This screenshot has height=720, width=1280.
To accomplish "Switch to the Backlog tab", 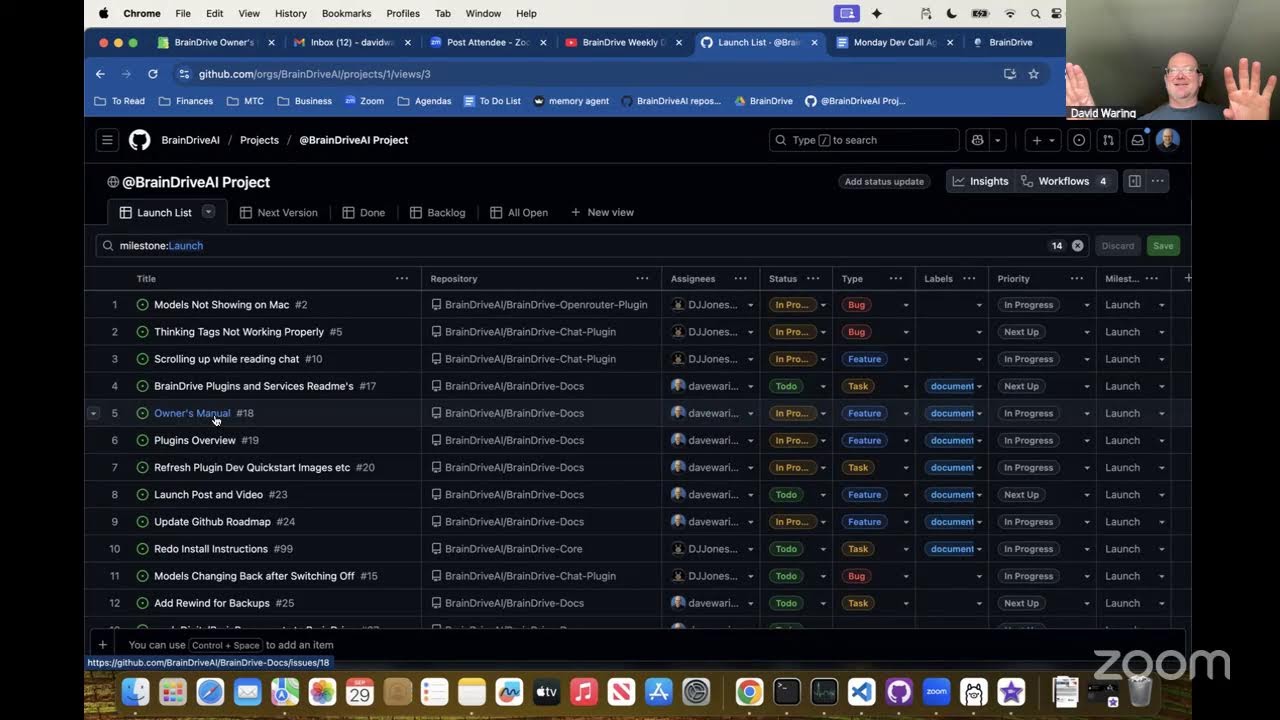I will (x=437, y=212).
